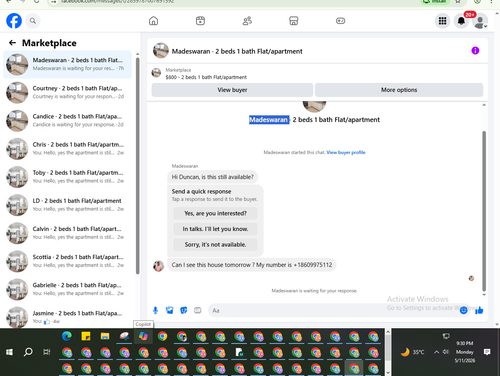Click the chat header listing thumbnail
This screenshot has height=376, width=500.
tap(161, 50)
